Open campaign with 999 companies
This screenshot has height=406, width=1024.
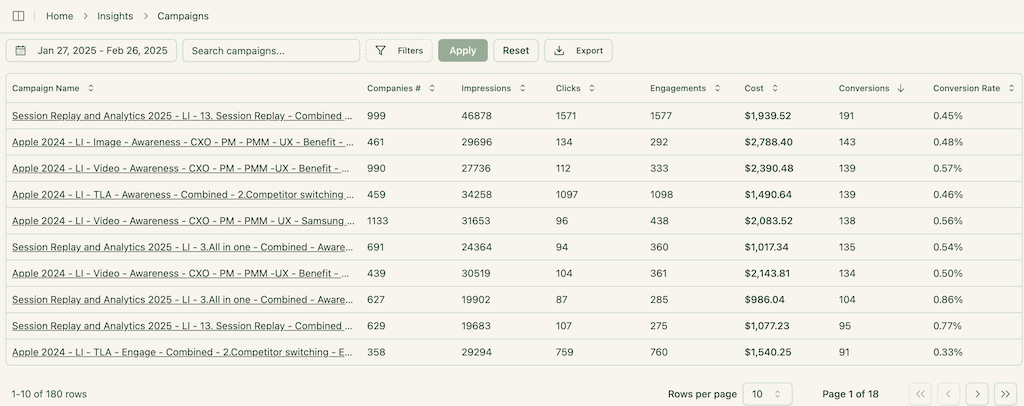coord(183,116)
